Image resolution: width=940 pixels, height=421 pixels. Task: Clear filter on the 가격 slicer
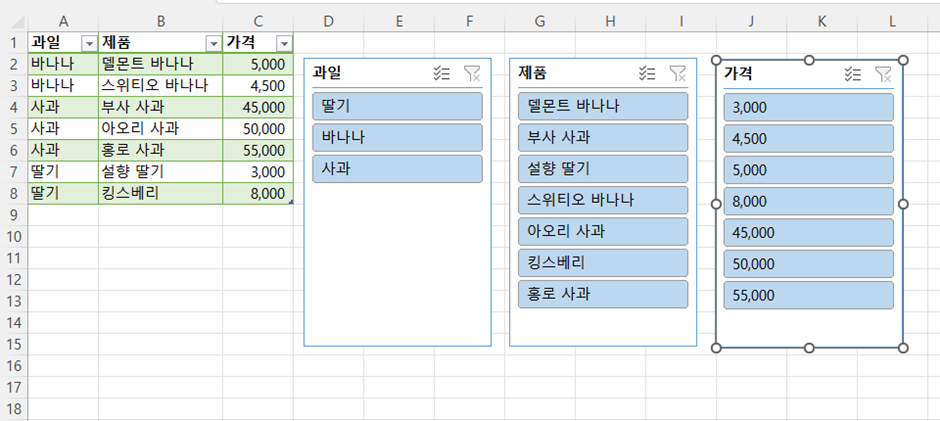pos(883,74)
